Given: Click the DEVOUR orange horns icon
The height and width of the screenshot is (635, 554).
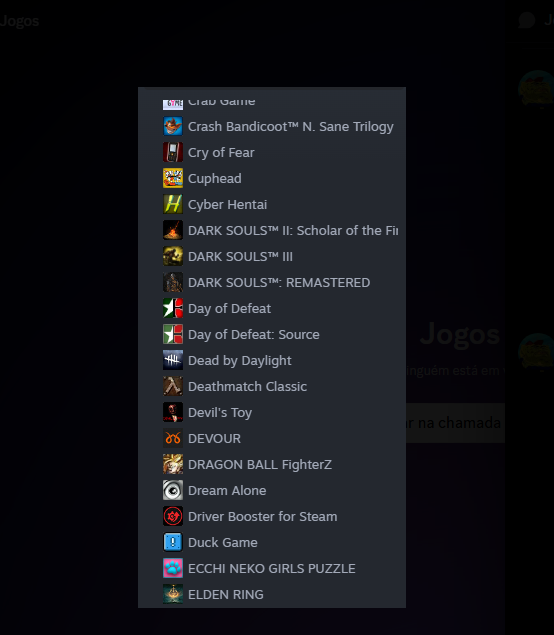Looking at the screenshot, I should click(x=173, y=438).
